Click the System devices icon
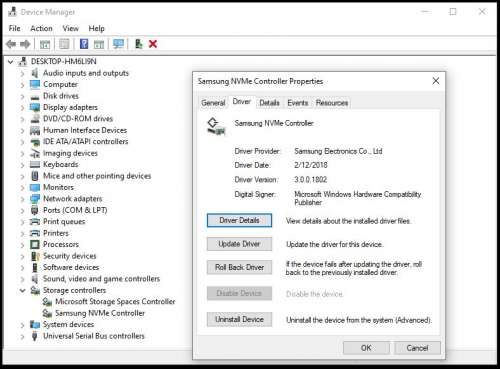The image size is (500, 369). (x=35, y=324)
